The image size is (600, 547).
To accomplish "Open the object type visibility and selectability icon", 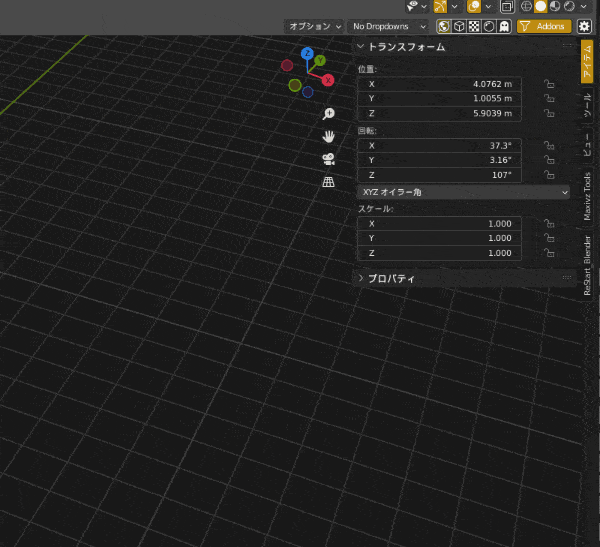I will (x=412, y=6).
